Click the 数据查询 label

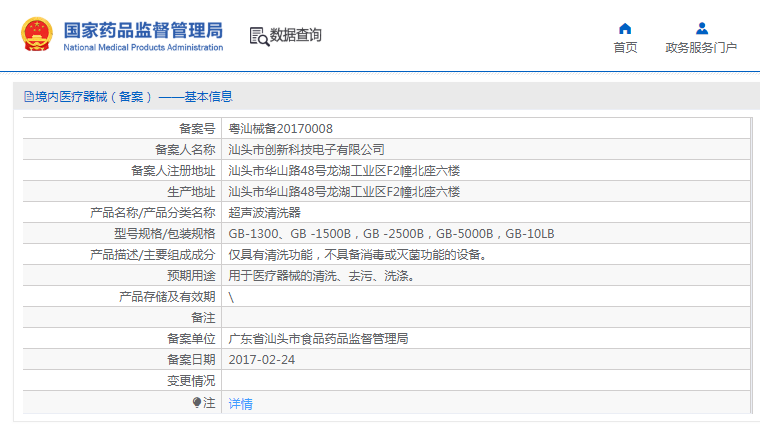pyautogui.click(x=296, y=35)
